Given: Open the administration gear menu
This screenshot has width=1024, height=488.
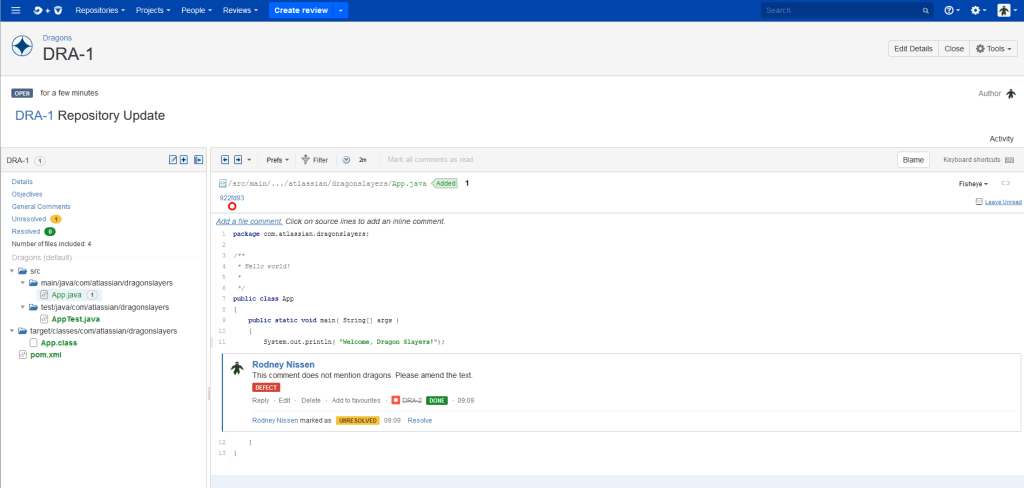Looking at the screenshot, I should click(x=977, y=10).
